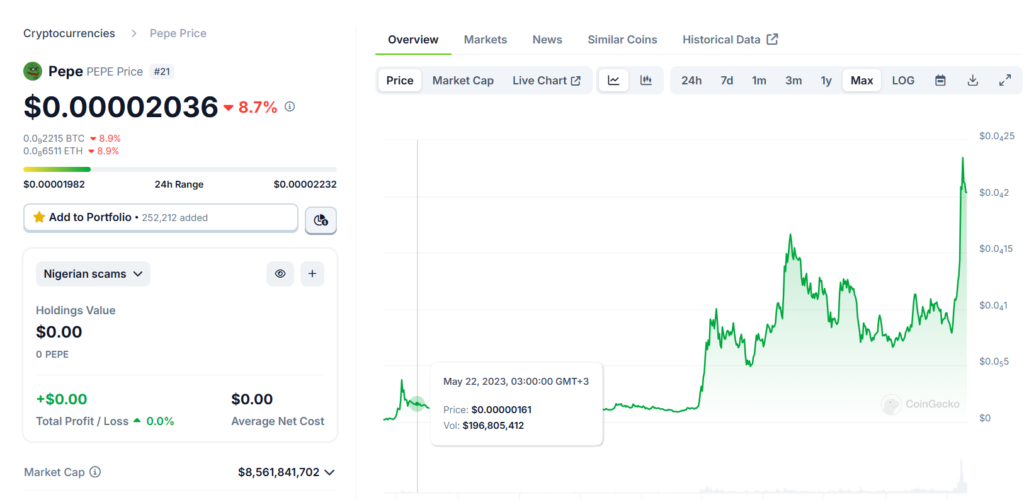Go to Cryptocurrencies breadcrumb link
Screen dimensions: 1024x500
pos(69,33)
